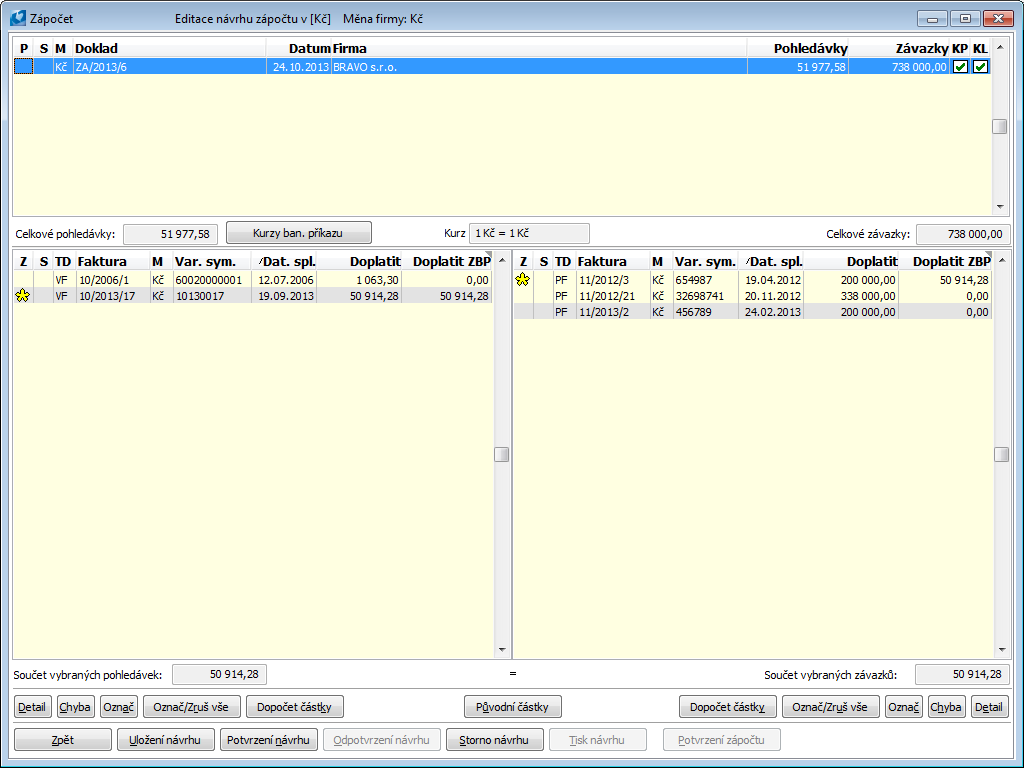Click the left Detail button
The height and width of the screenshot is (768, 1024).
pos(32,707)
